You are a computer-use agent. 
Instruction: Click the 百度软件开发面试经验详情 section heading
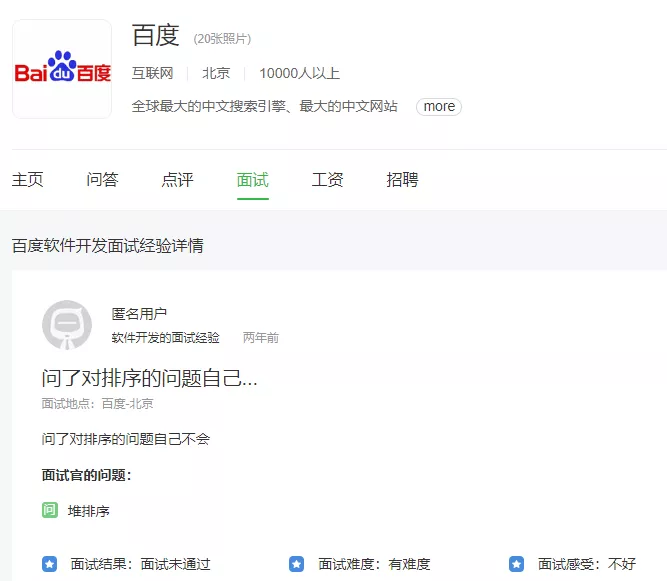108,246
